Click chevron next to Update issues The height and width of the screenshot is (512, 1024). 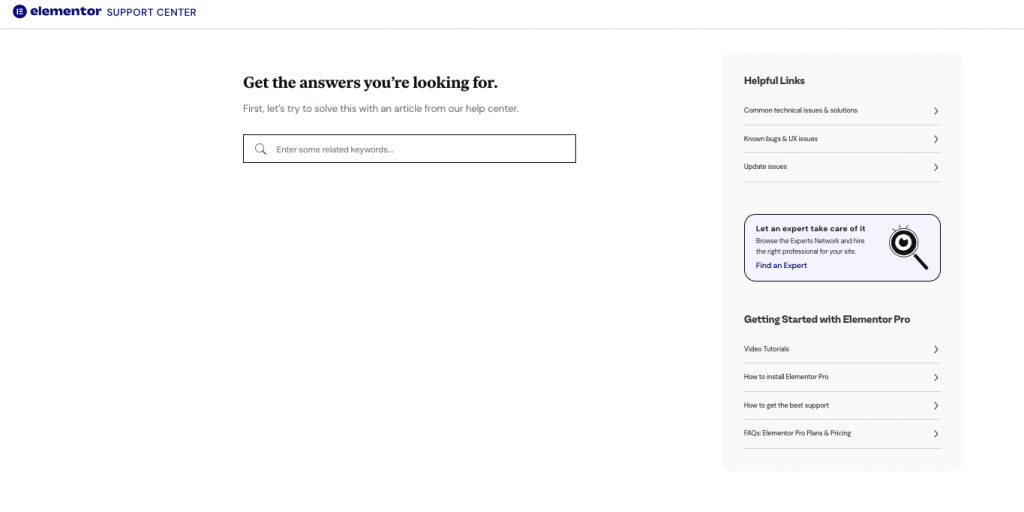point(935,167)
